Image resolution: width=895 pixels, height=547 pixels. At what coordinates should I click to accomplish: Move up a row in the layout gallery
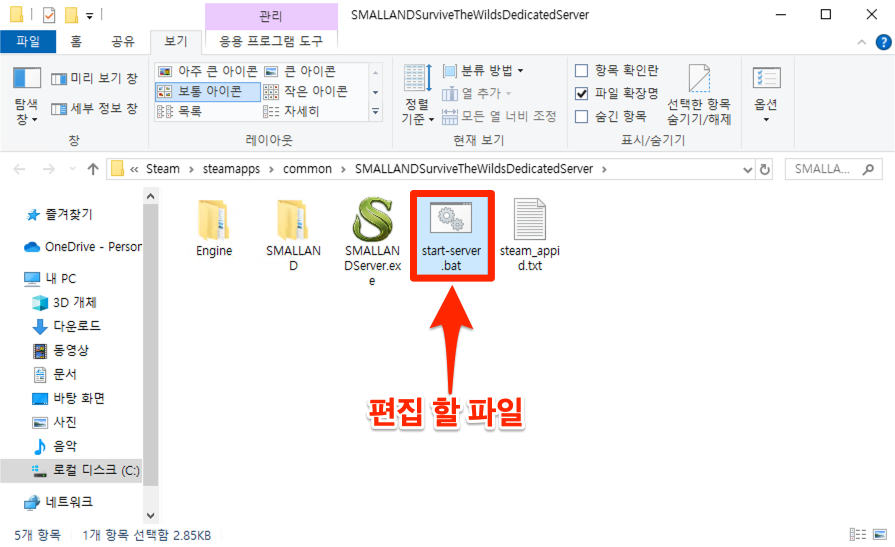coord(376,72)
